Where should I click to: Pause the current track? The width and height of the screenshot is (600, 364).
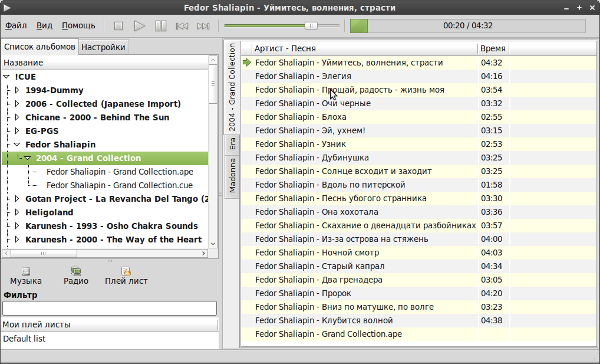pyautogui.click(x=160, y=26)
